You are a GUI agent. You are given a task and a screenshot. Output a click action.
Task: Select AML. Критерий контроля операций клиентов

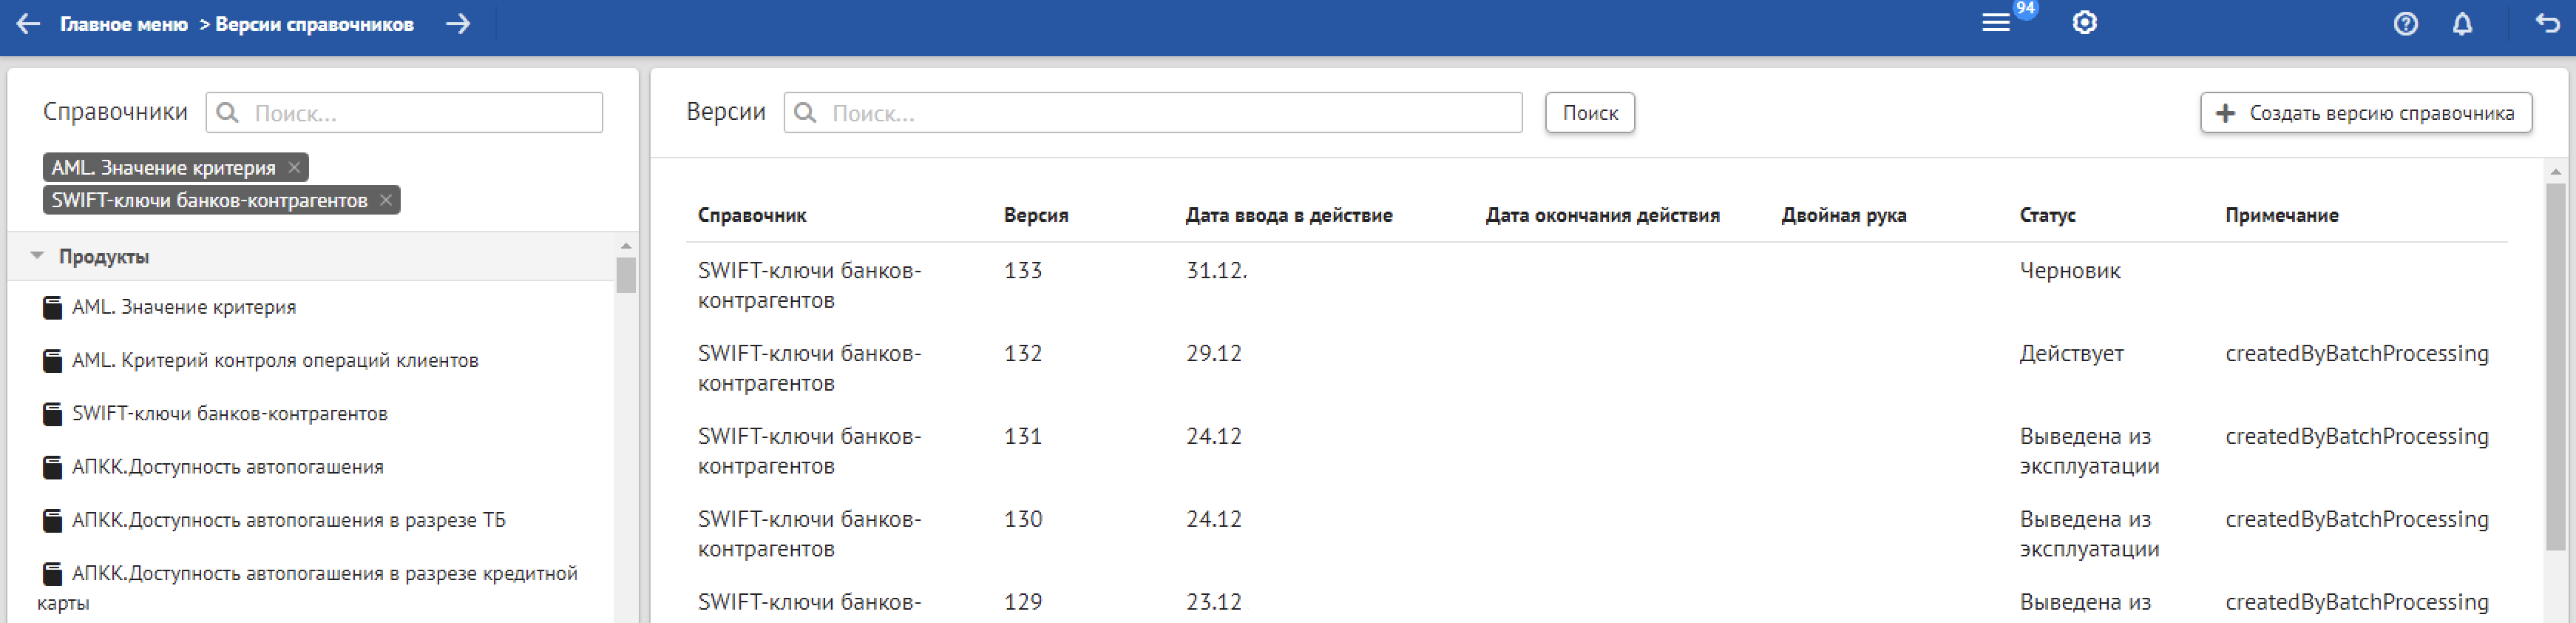(x=274, y=360)
